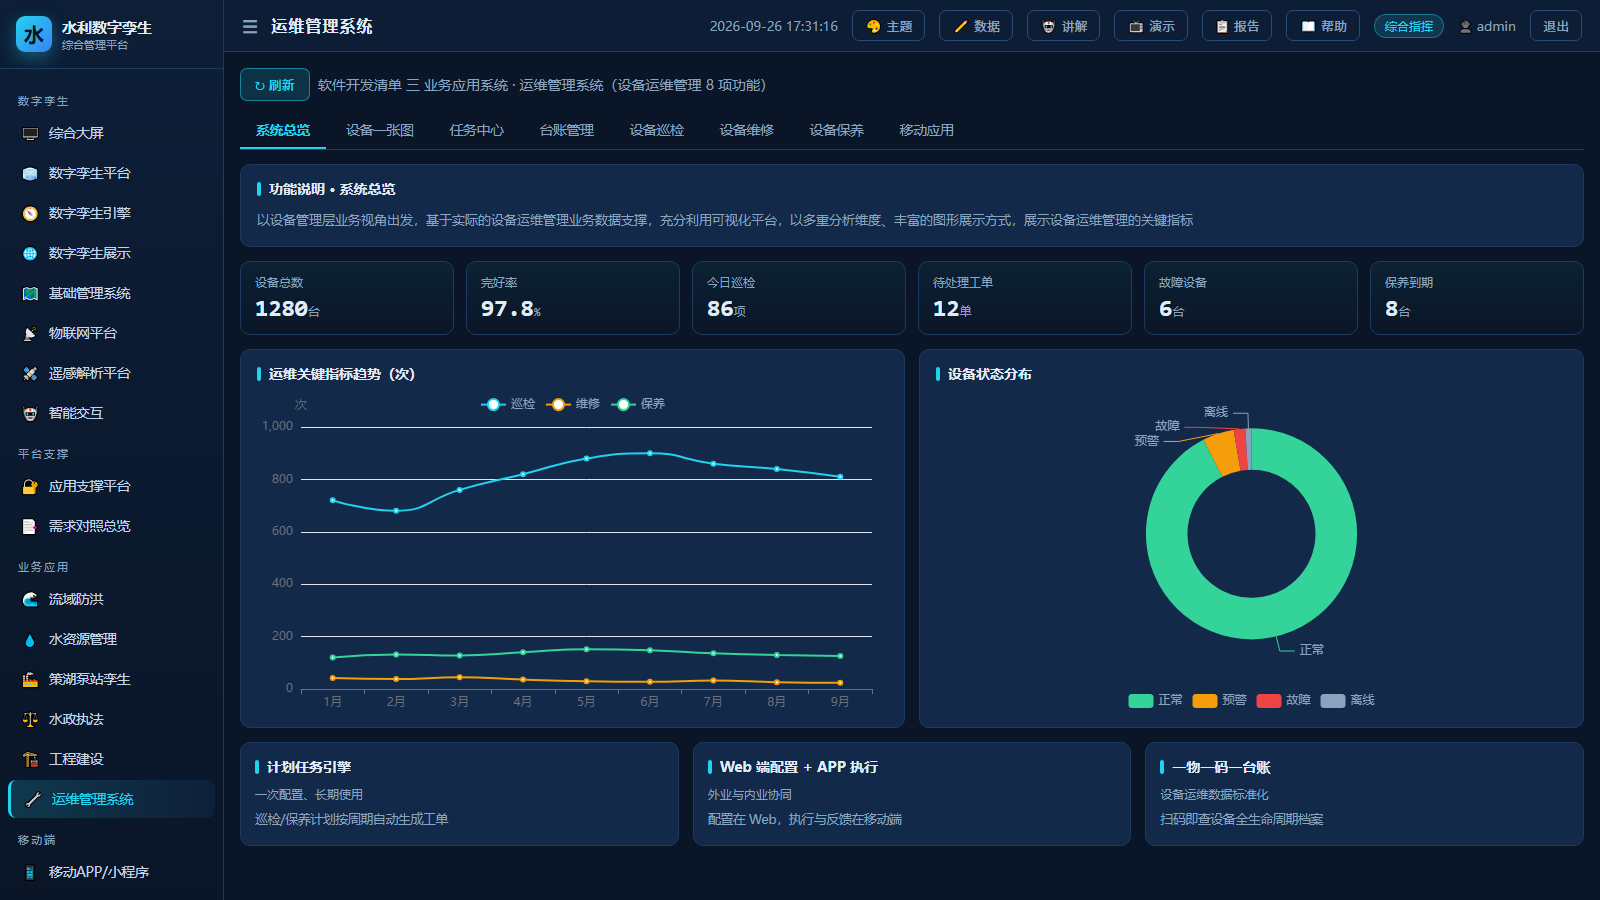Image resolution: width=1600 pixels, height=900 pixels.
Task: Click the 运维管理系统 page title
Action: 322,27
